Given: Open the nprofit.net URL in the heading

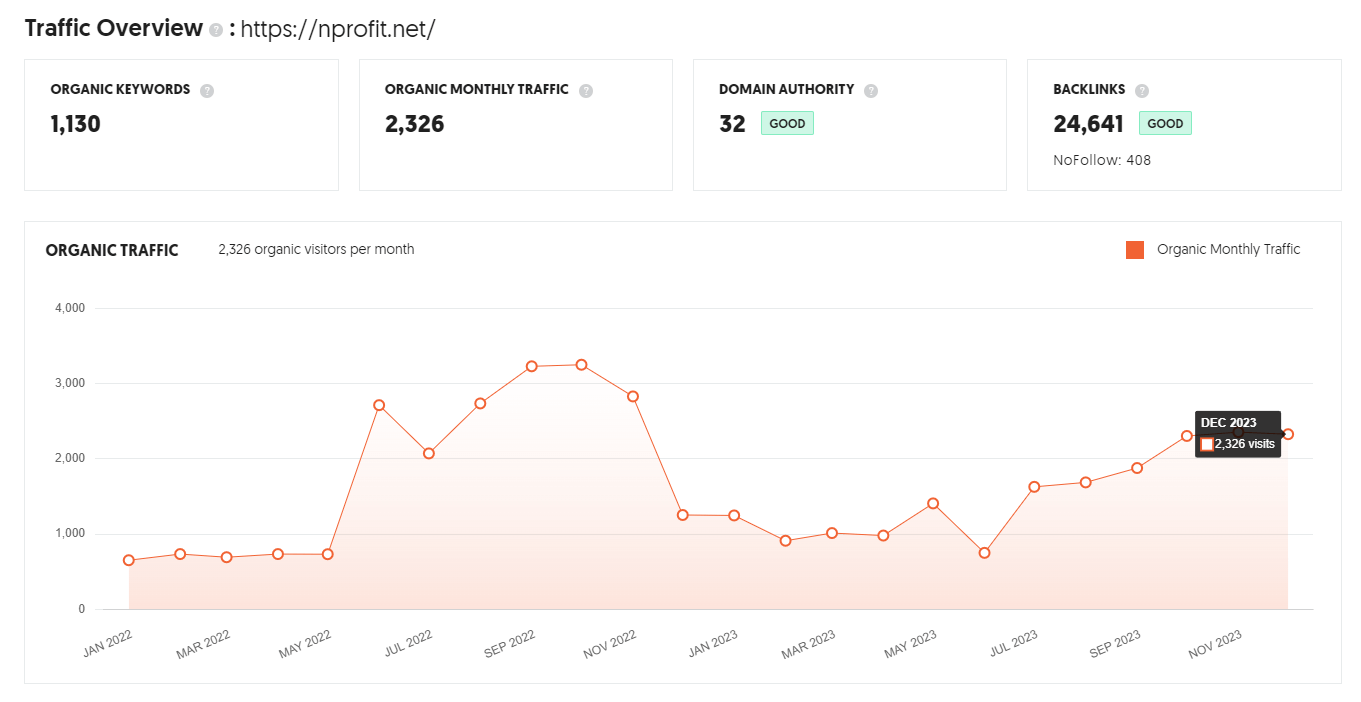Looking at the screenshot, I should click(338, 29).
